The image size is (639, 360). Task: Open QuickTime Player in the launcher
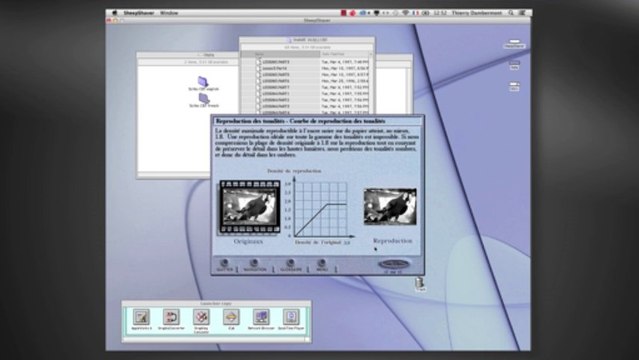[291, 317]
